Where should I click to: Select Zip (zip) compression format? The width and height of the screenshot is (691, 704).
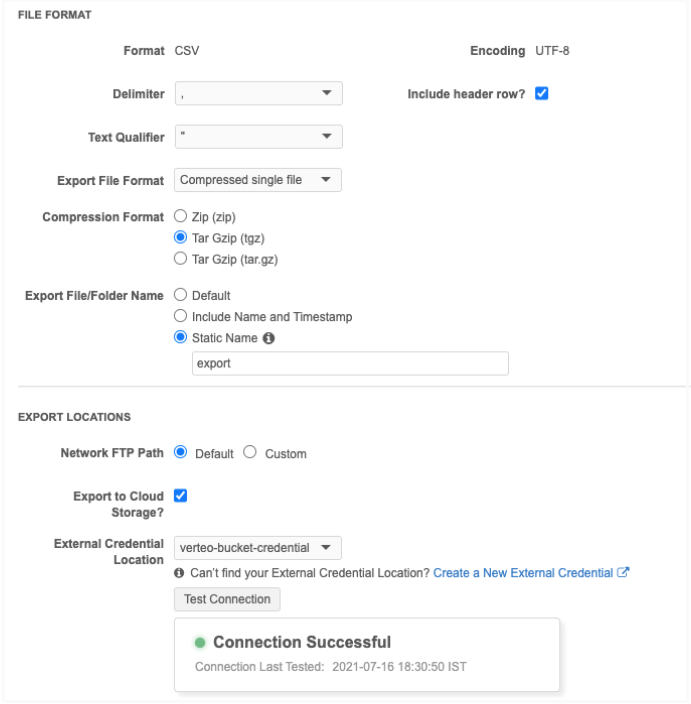click(181, 216)
